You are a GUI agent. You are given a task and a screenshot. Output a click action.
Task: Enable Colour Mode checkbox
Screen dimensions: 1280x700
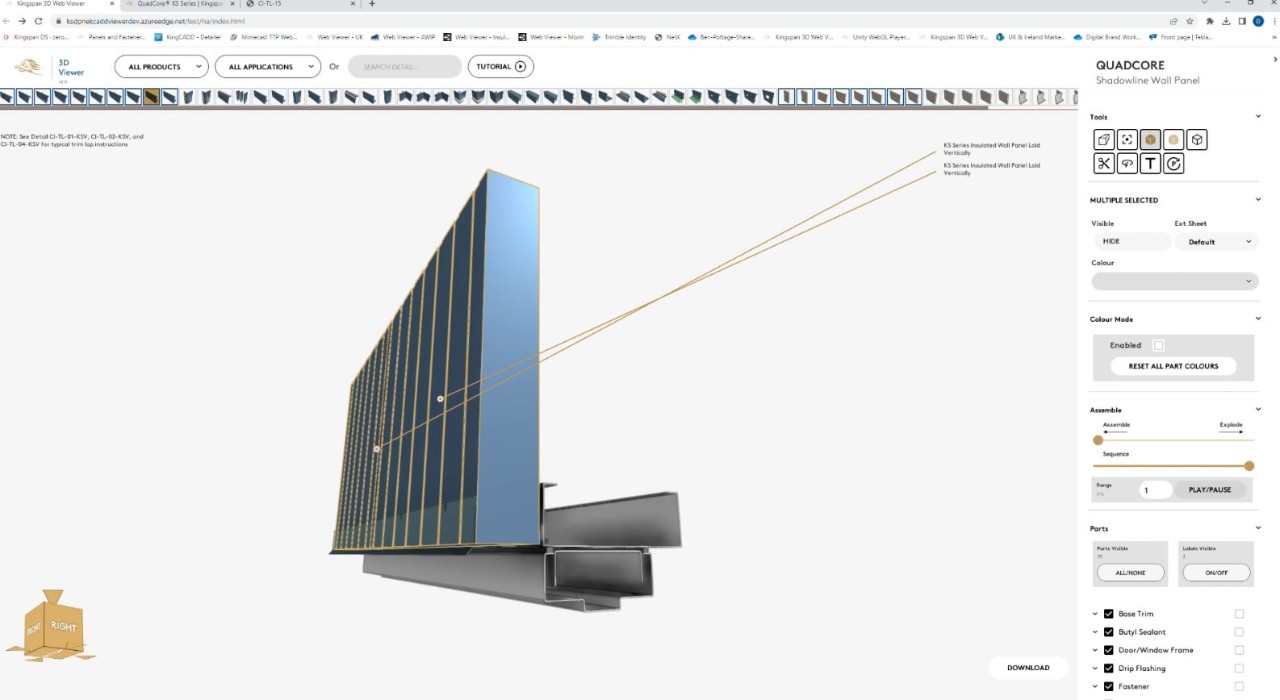click(x=1158, y=345)
